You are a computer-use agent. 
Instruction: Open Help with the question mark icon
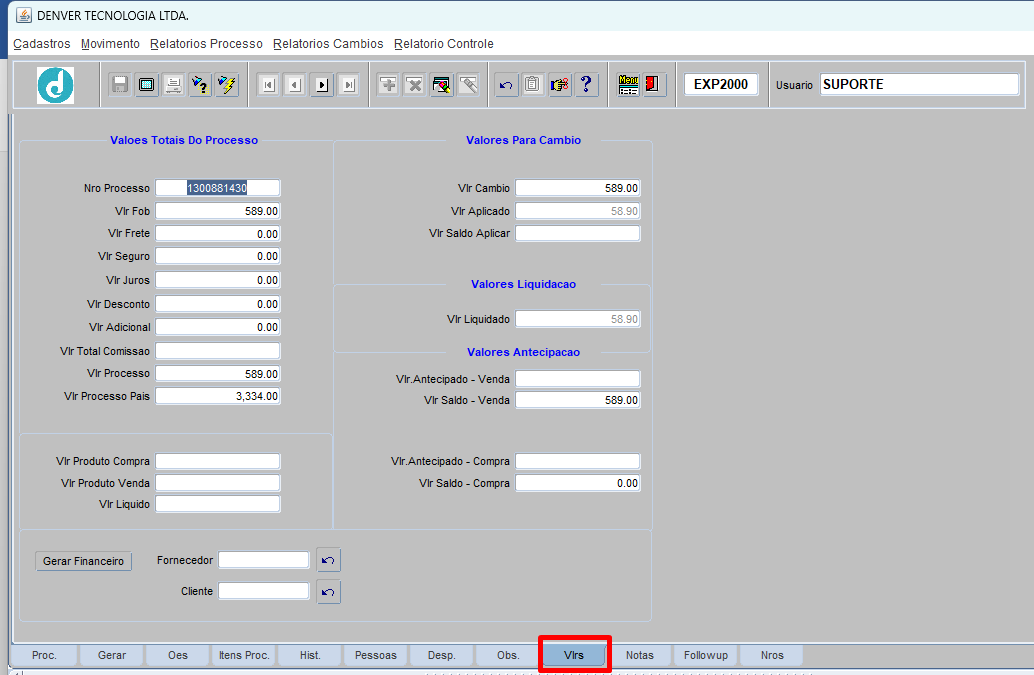tap(586, 85)
